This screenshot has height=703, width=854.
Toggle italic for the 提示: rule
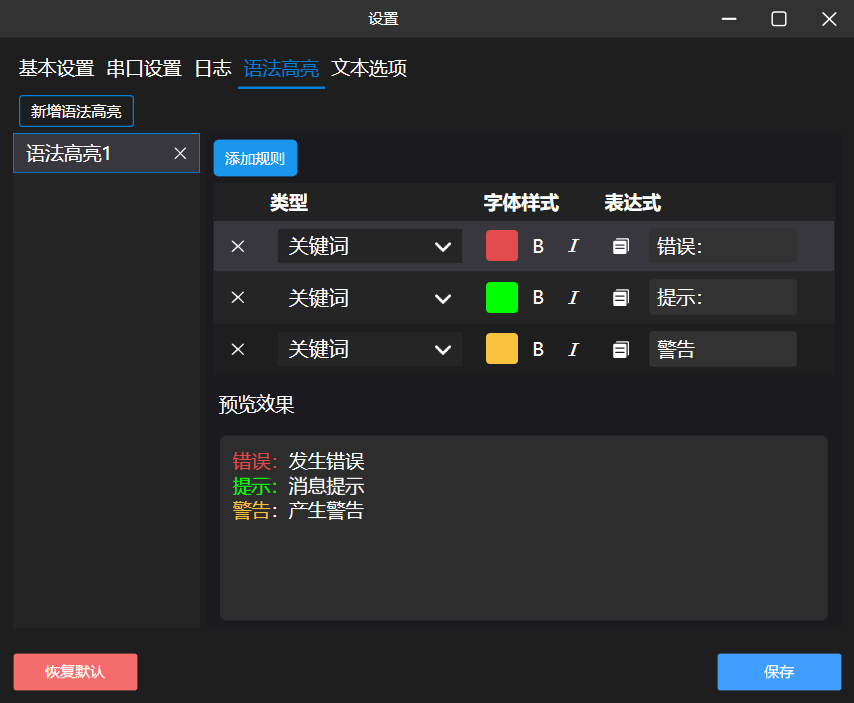pos(573,297)
